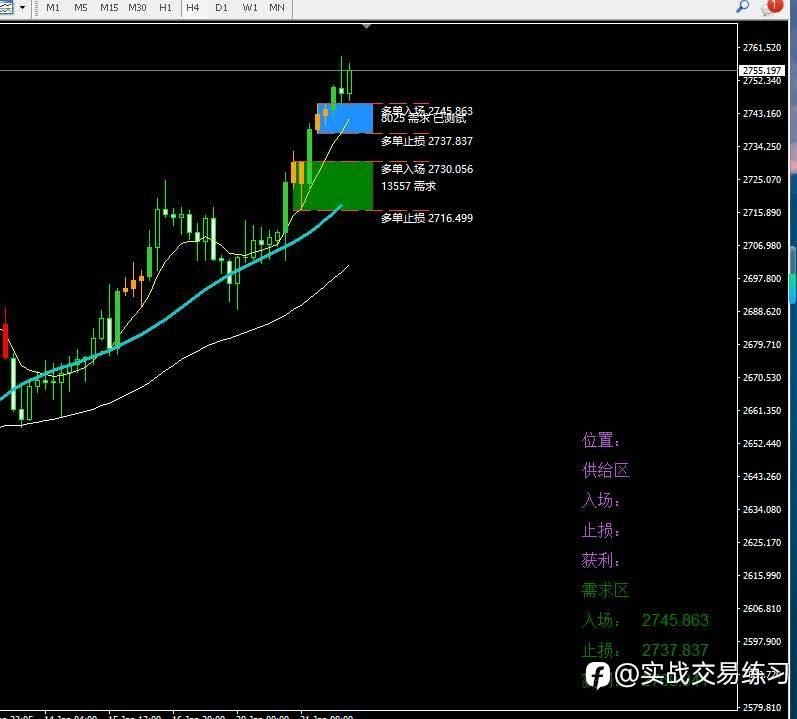The image size is (797, 719).
Task: Select the H4 timeframe button
Action: point(193,8)
